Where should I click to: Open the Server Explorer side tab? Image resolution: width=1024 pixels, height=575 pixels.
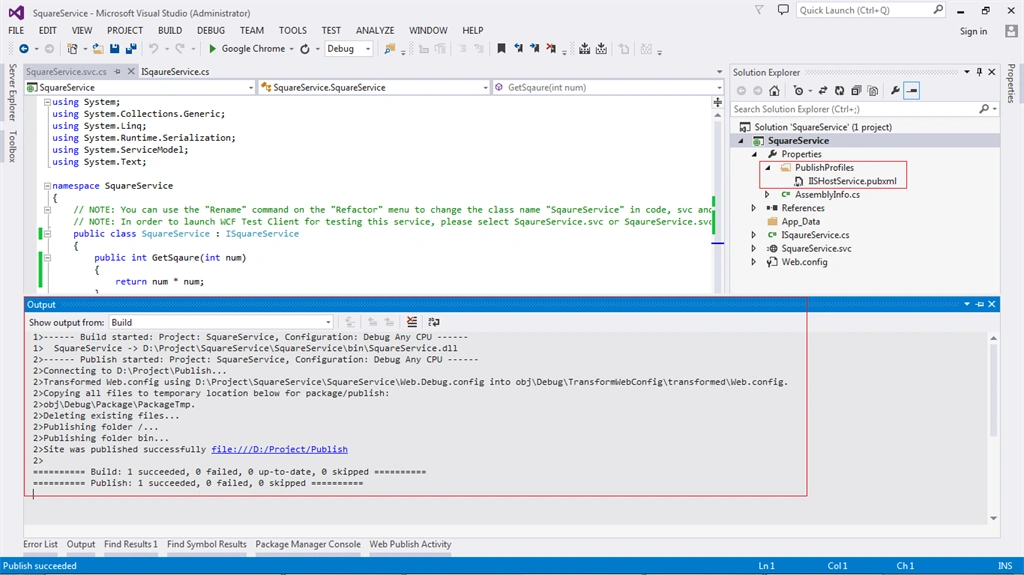pos(12,92)
